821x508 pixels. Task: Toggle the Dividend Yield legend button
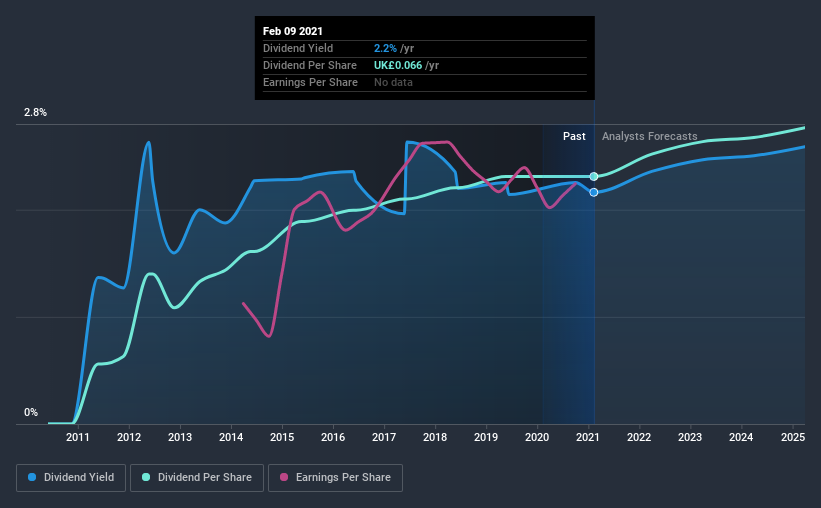71,478
